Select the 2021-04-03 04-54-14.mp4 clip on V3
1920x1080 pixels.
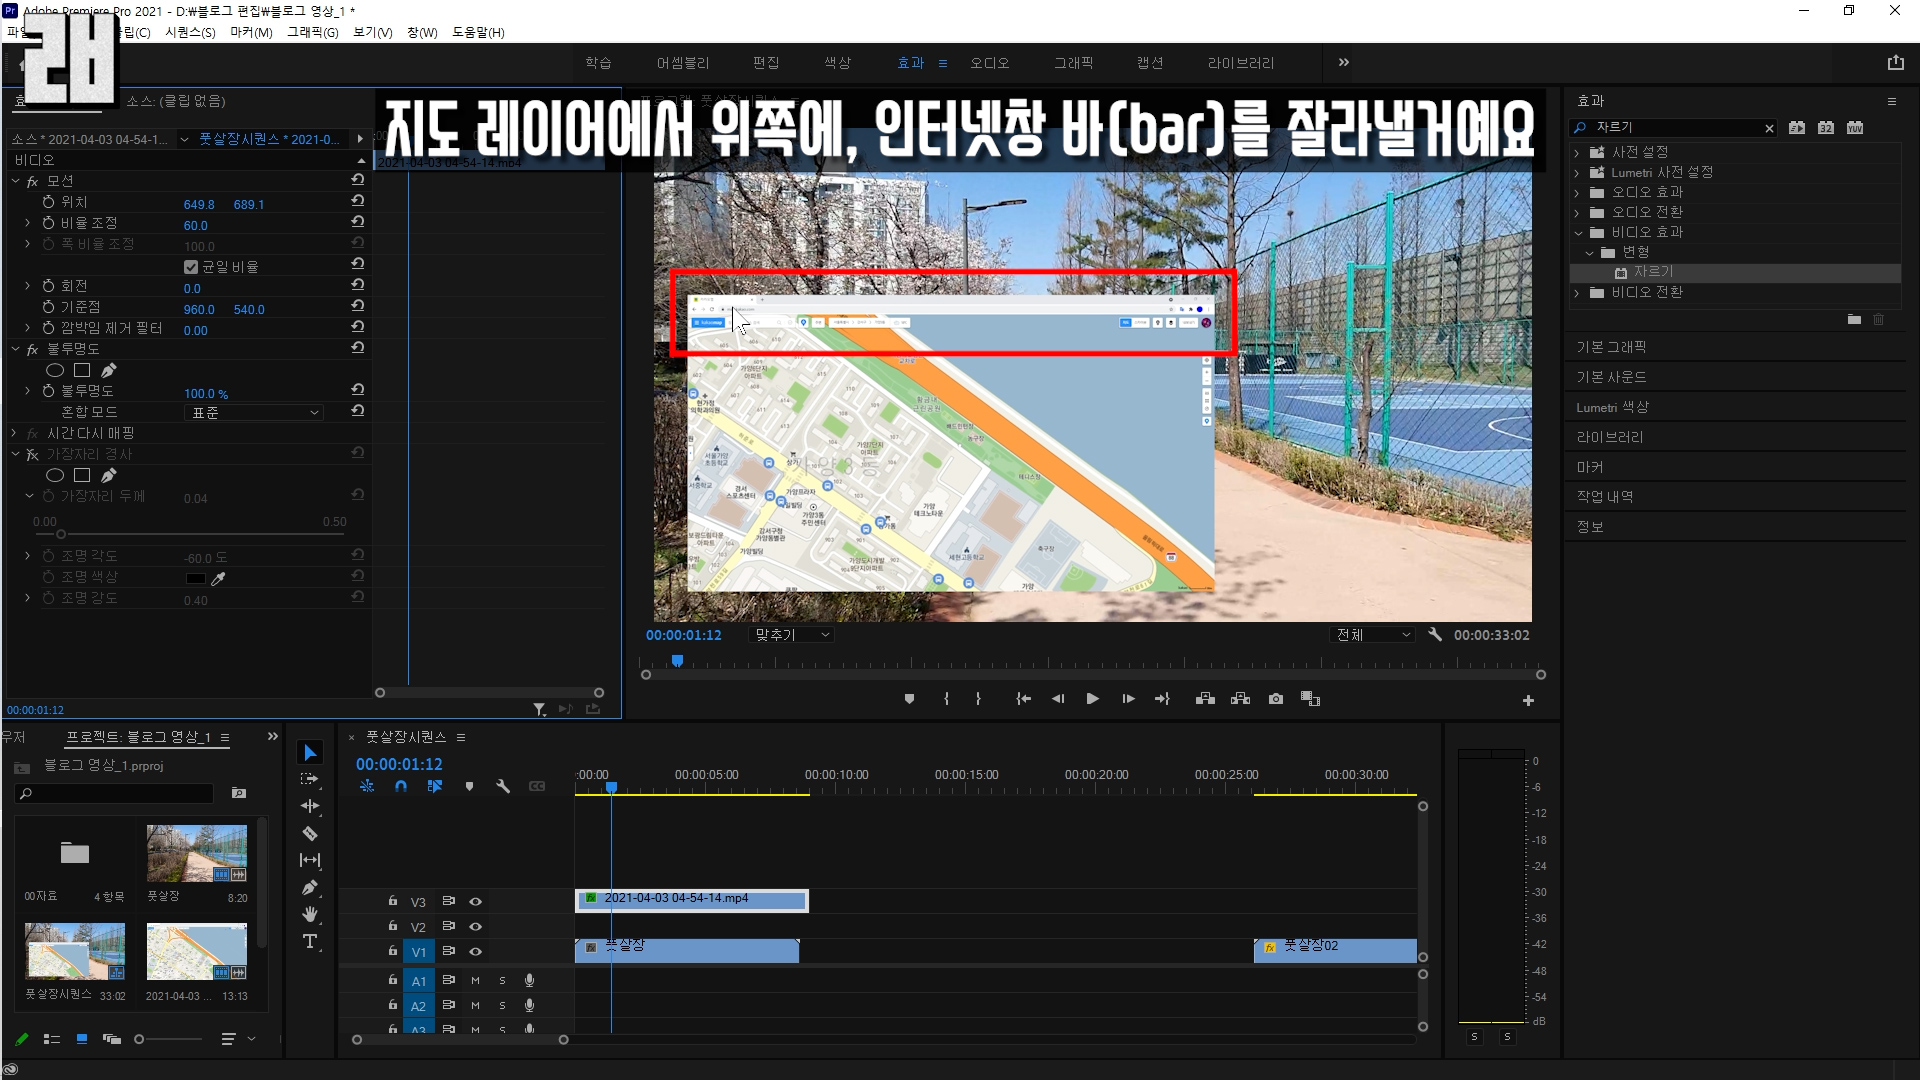pyautogui.click(x=692, y=899)
